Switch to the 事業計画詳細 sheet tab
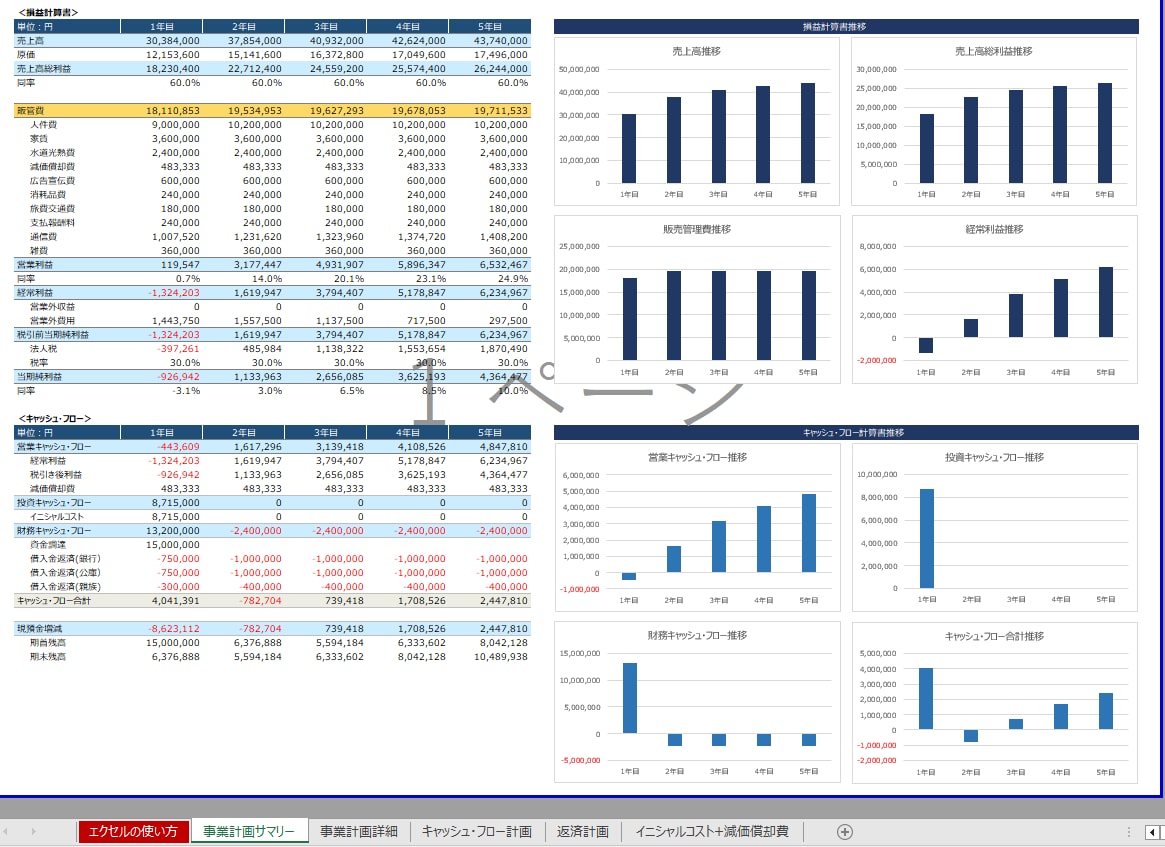 tap(359, 831)
